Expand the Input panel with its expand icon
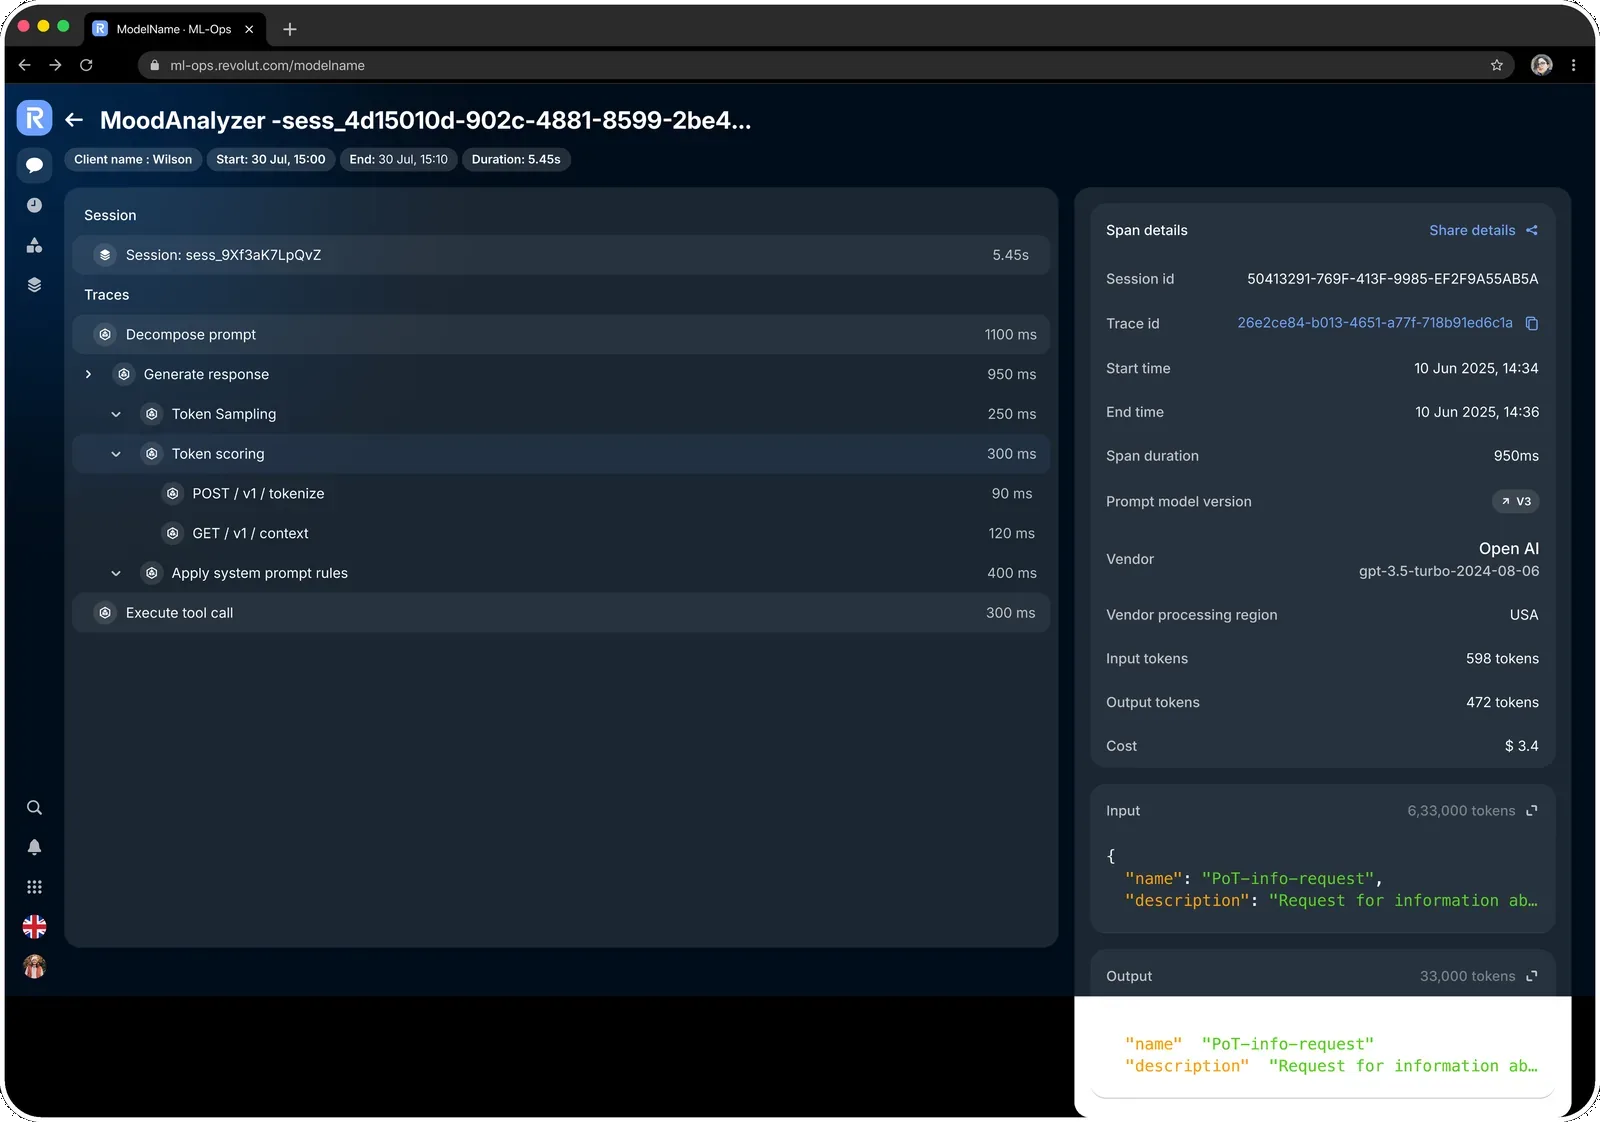1600x1122 pixels. point(1531,811)
